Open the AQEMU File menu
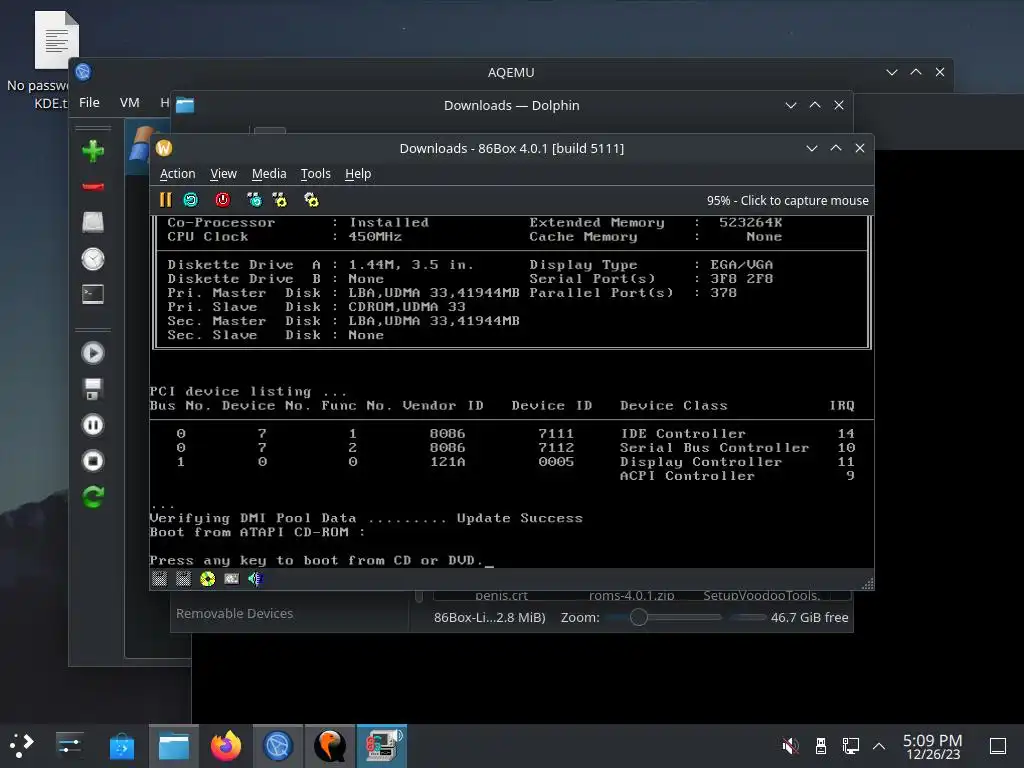Image resolution: width=1024 pixels, height=768 pixels. click(89, 103)
